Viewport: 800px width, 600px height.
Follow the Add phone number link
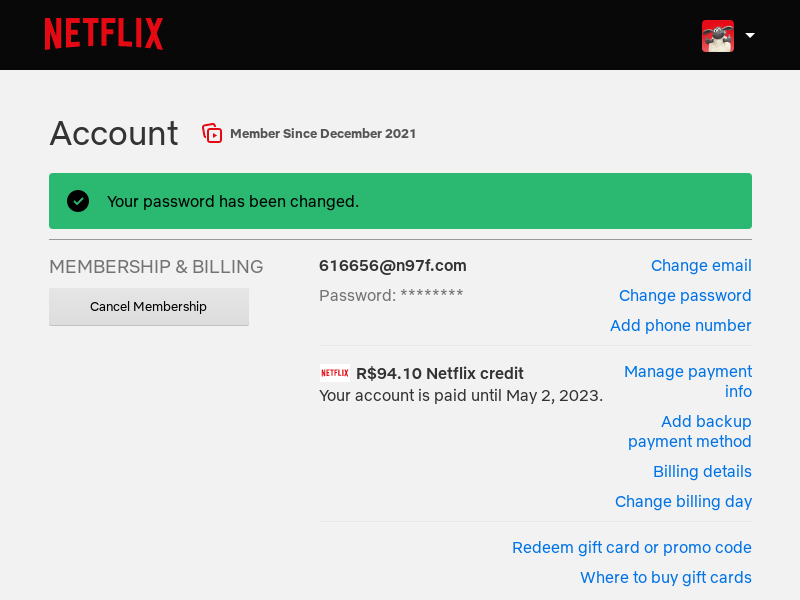tap(681, 326)
